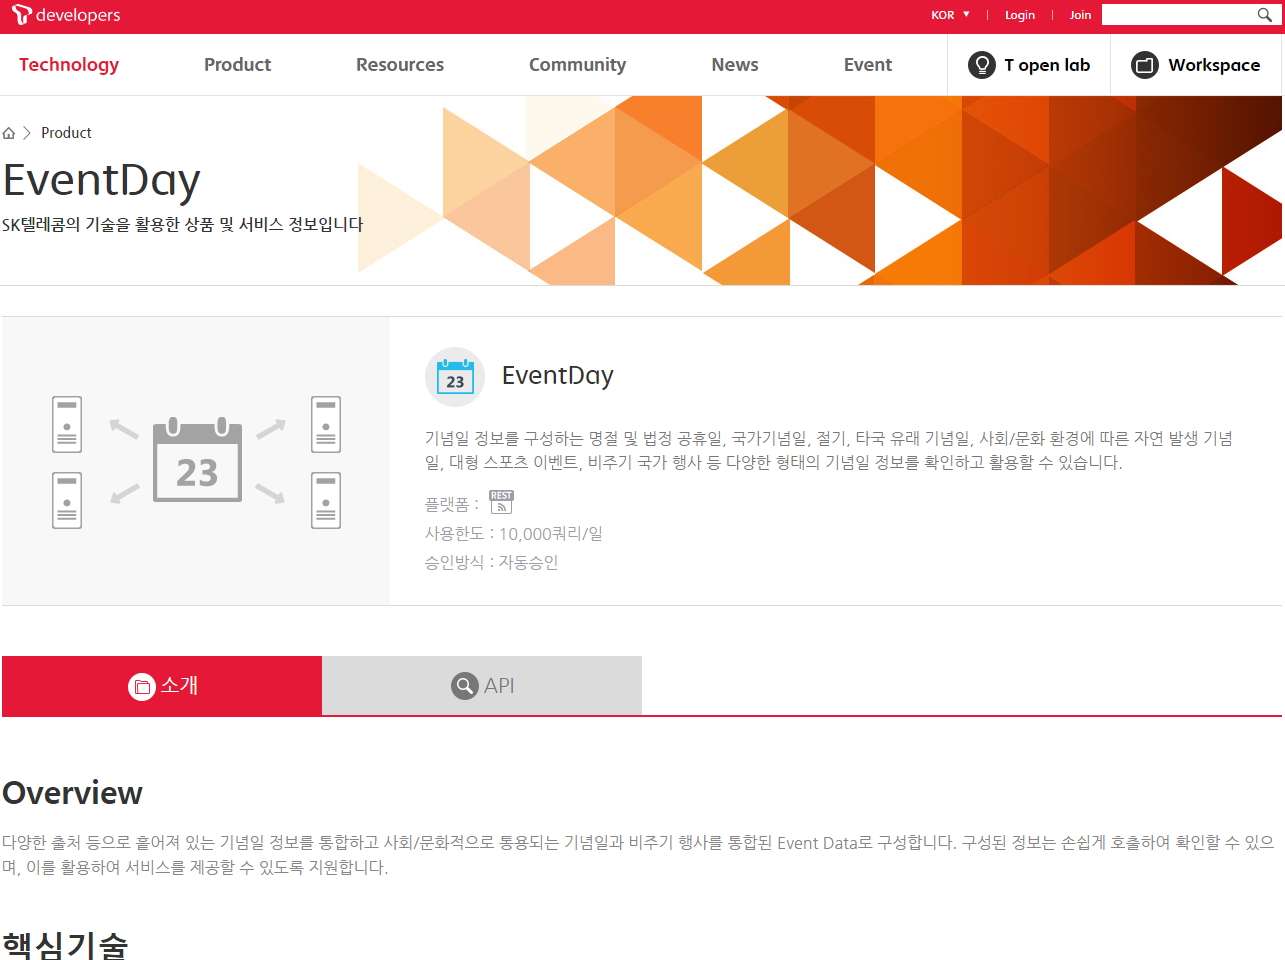The width and height of the screenshot is (1285, 960).
Task: Open the Product menu
Action: [x=237, y=65]
